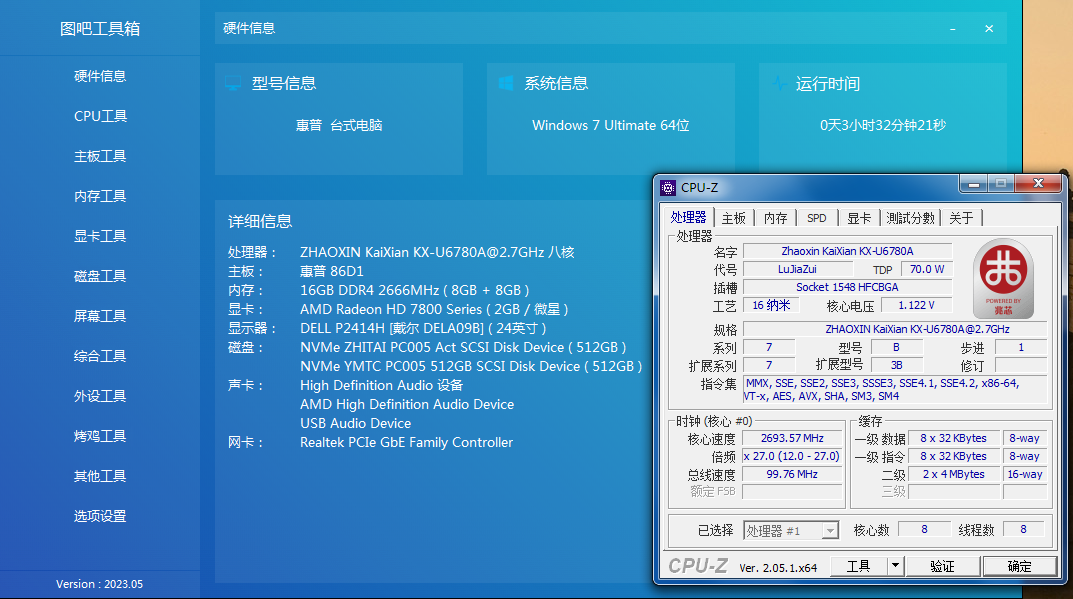Select 显卡工具 from the sidebar

(100, 236)
